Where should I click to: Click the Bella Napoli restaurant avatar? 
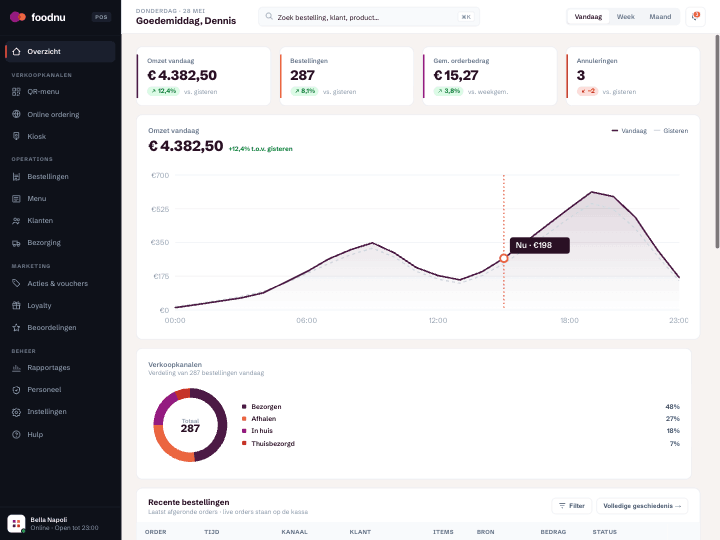click(16, 523)
